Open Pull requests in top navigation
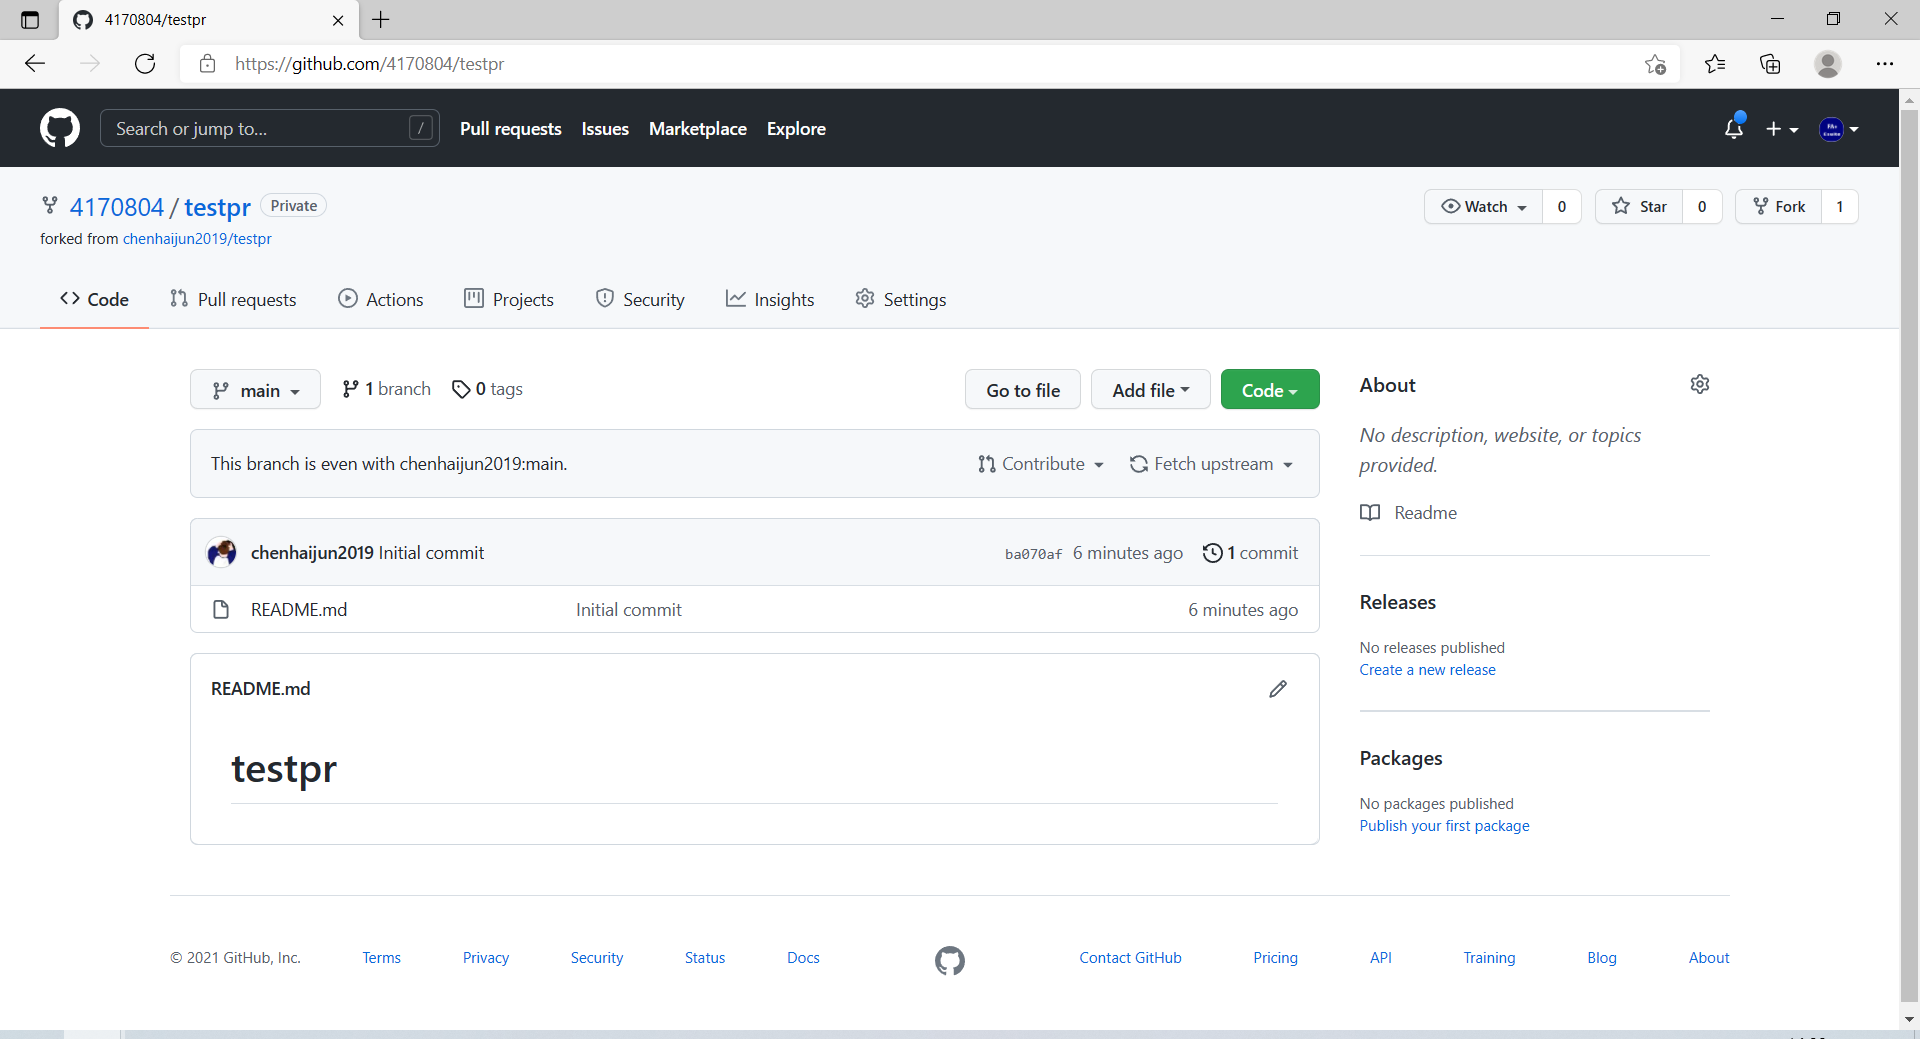This screenshot has width=1920, height=1039. (x=511, y=129)
